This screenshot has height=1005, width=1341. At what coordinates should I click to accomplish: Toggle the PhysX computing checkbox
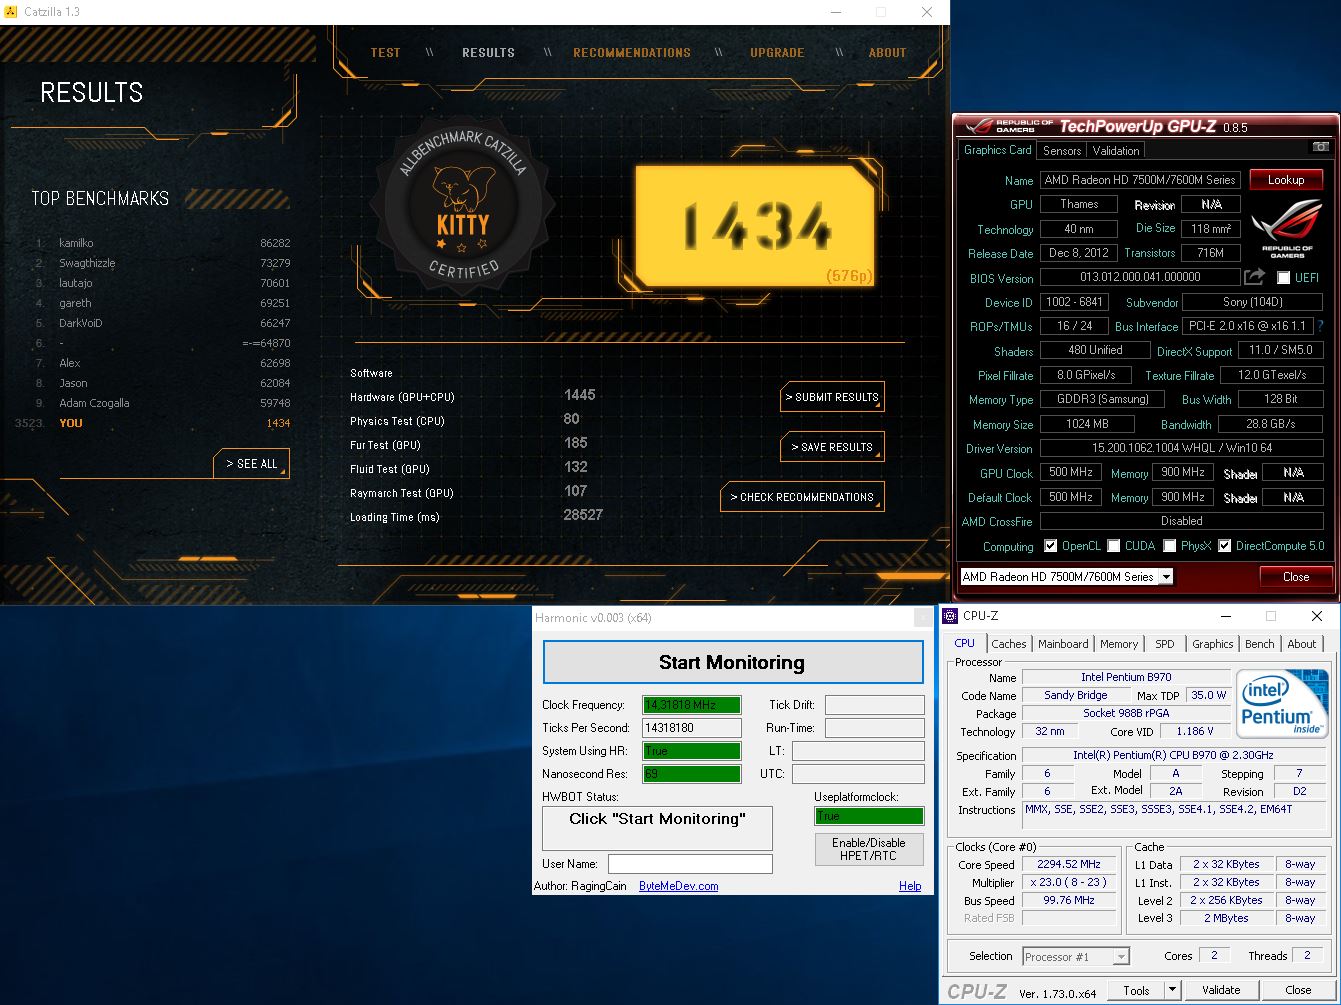point(1168,546)
